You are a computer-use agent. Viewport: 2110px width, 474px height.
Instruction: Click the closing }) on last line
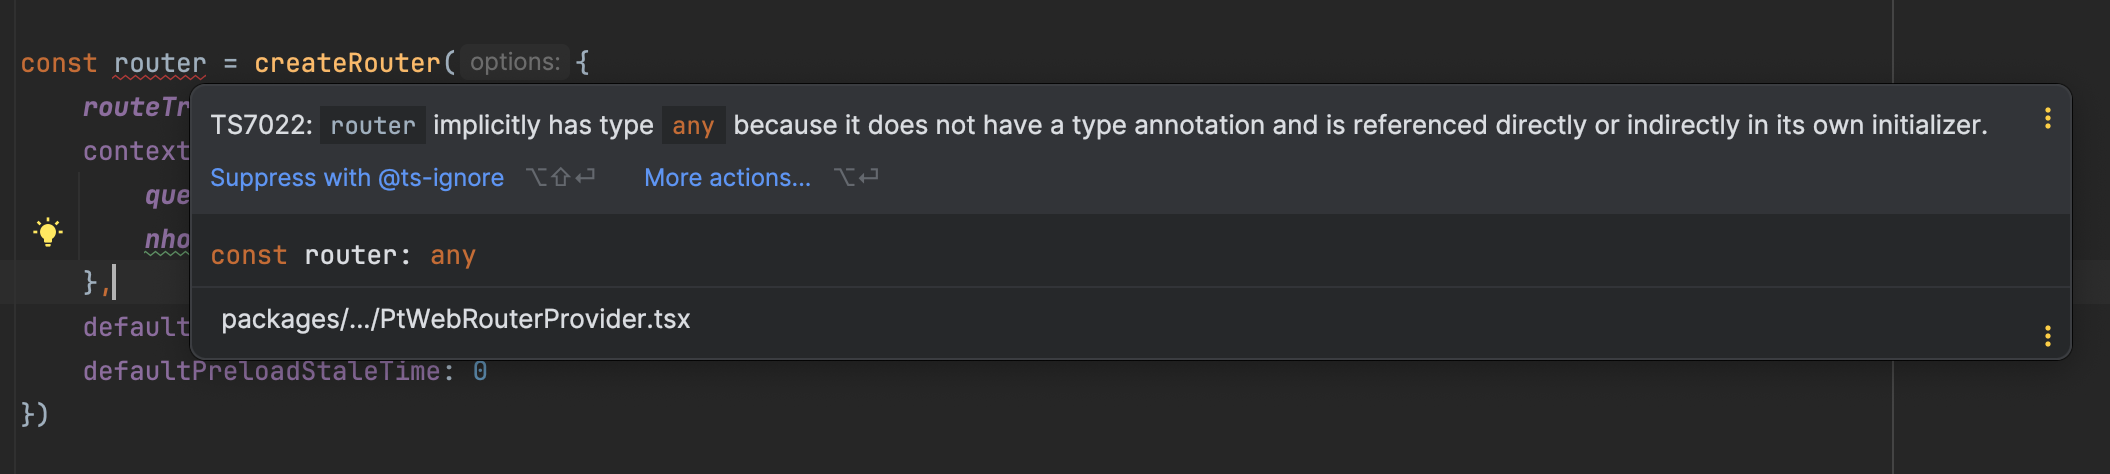35,413
